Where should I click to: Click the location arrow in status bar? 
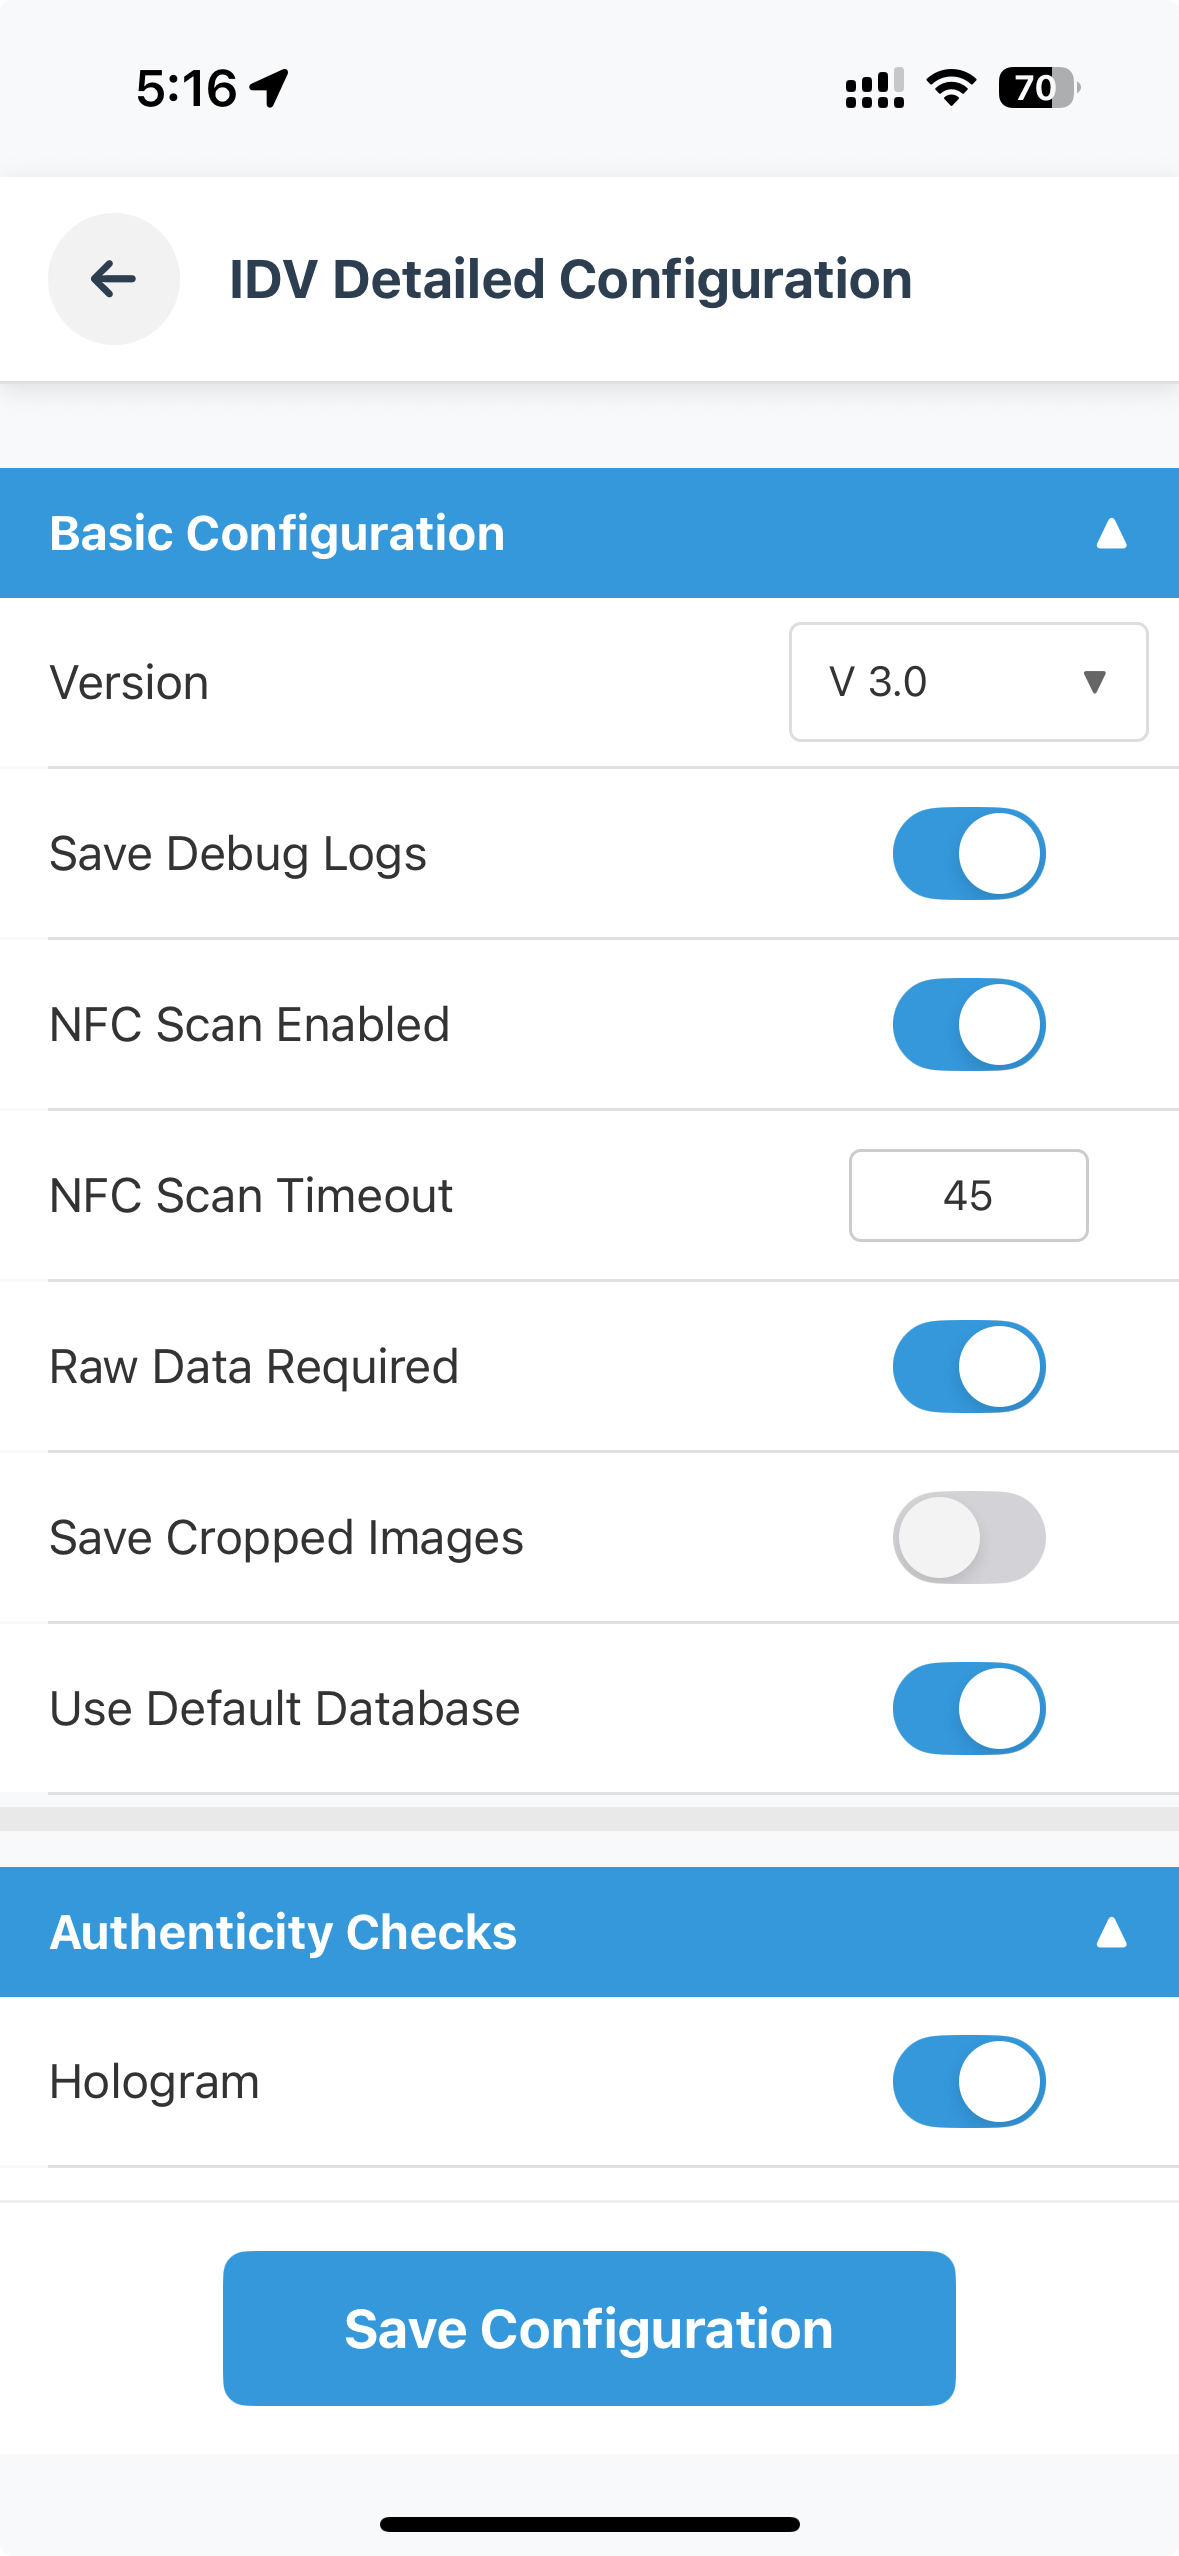pos(266,85)
